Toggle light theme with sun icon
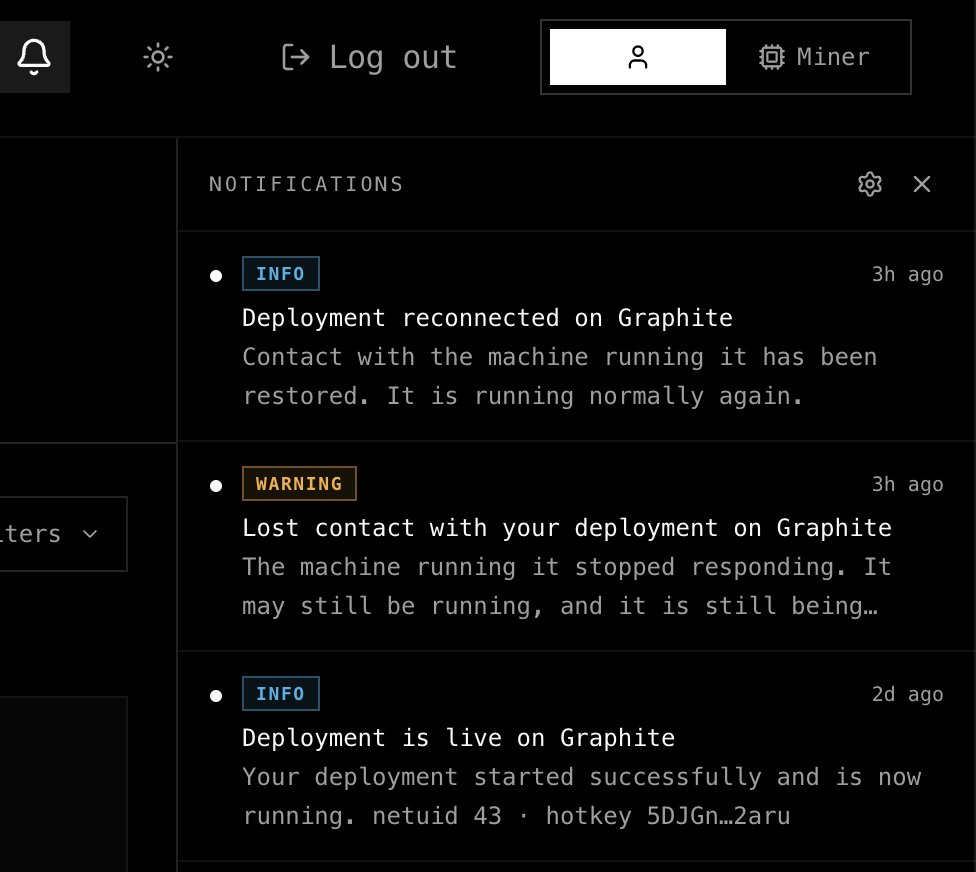This screenshot has width=976, height=872. [x=157, y=57]
